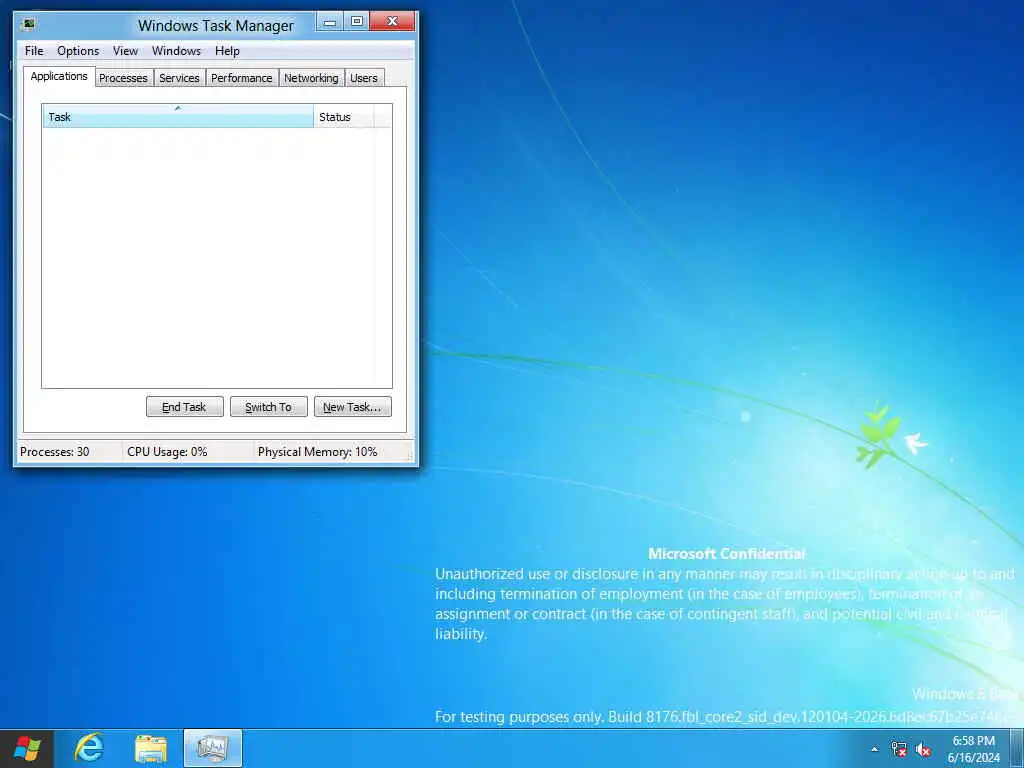Click the New Task... button
Image resolution: width=1024 pixels, height=768 pixels.
(x=353, y=407)
